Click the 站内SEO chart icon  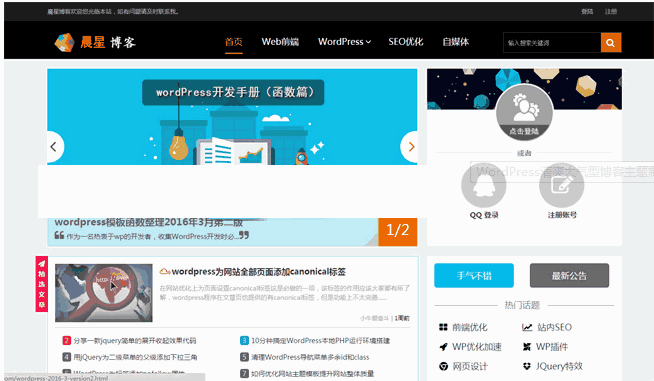click(x=527, y=327)
